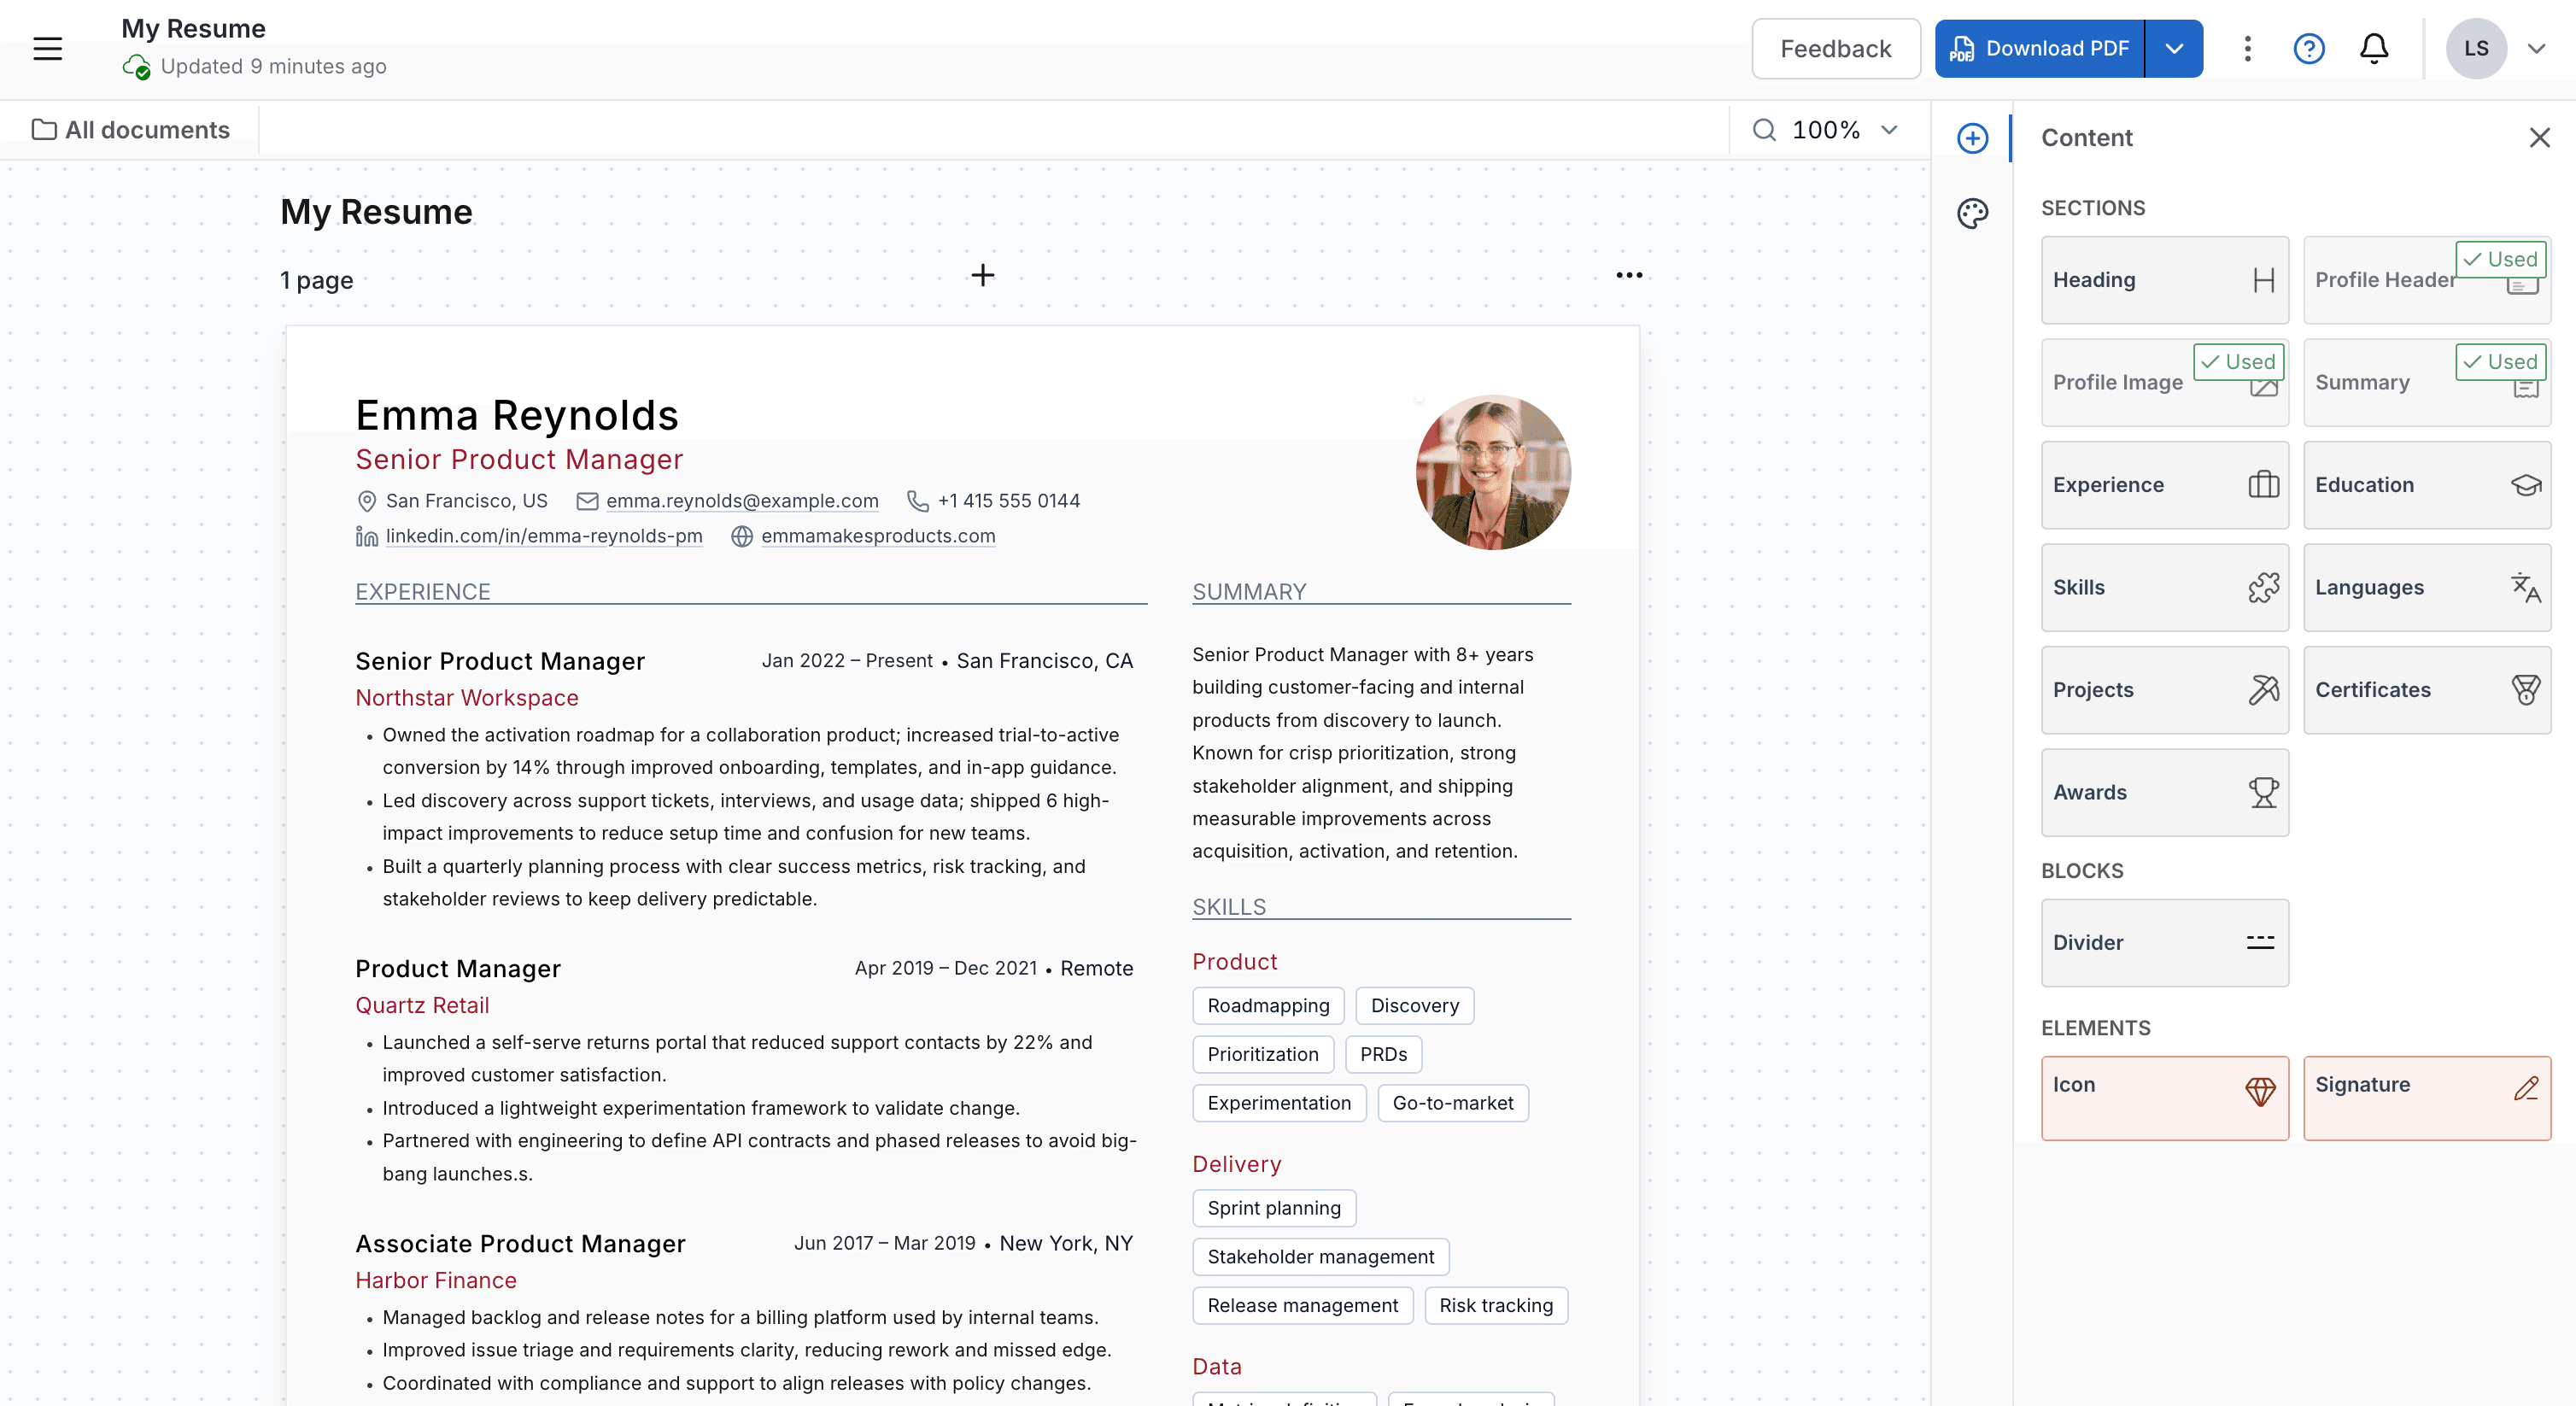Click the Associate Product Manager job title
2576x1406 pixels.
click(520, 1244)
